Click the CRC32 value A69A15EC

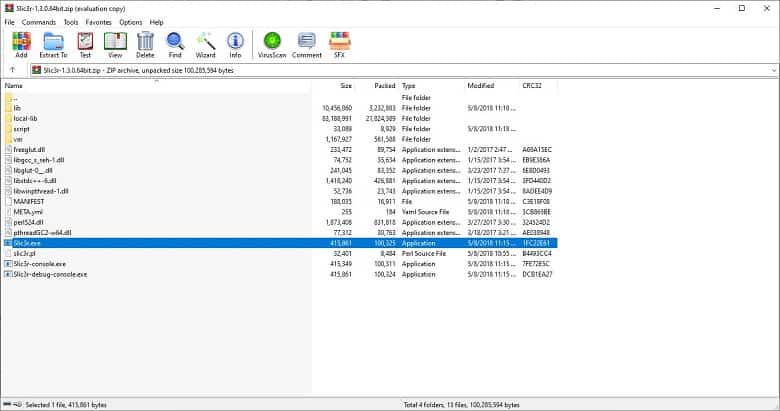tap(537, 150)
